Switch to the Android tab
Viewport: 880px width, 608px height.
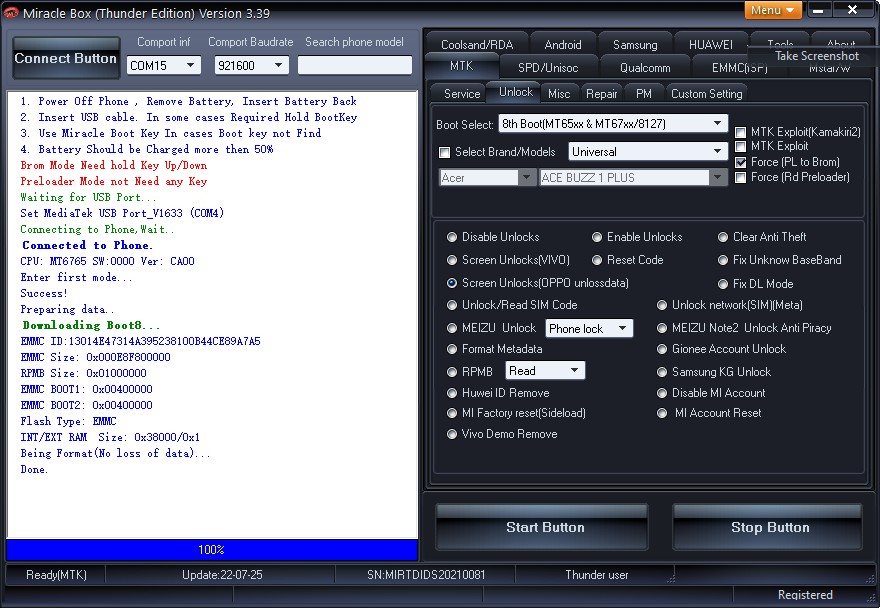coord(562,44)
